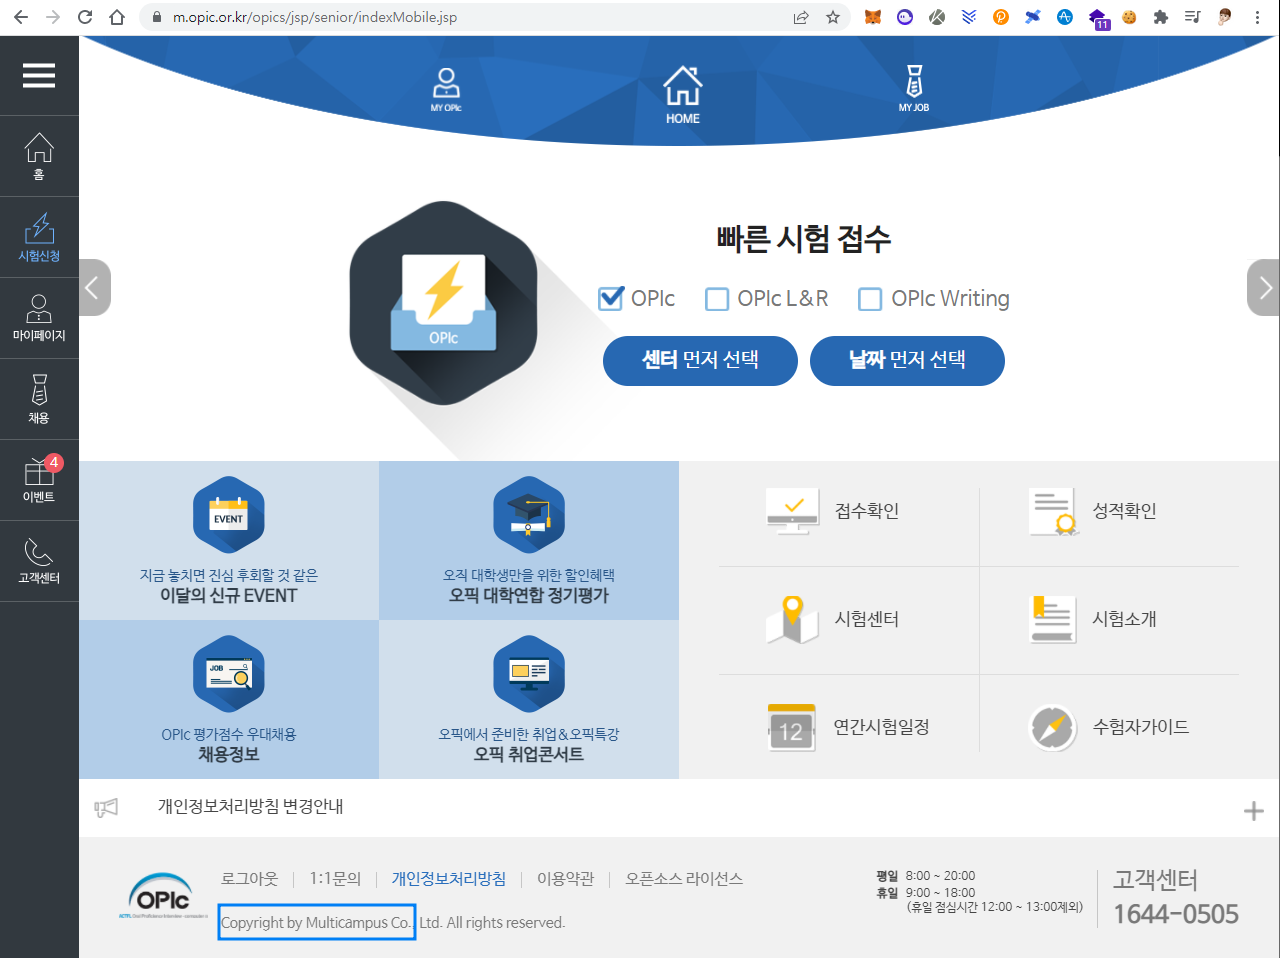Open Chrome profile avatar

click(1225, 17)
